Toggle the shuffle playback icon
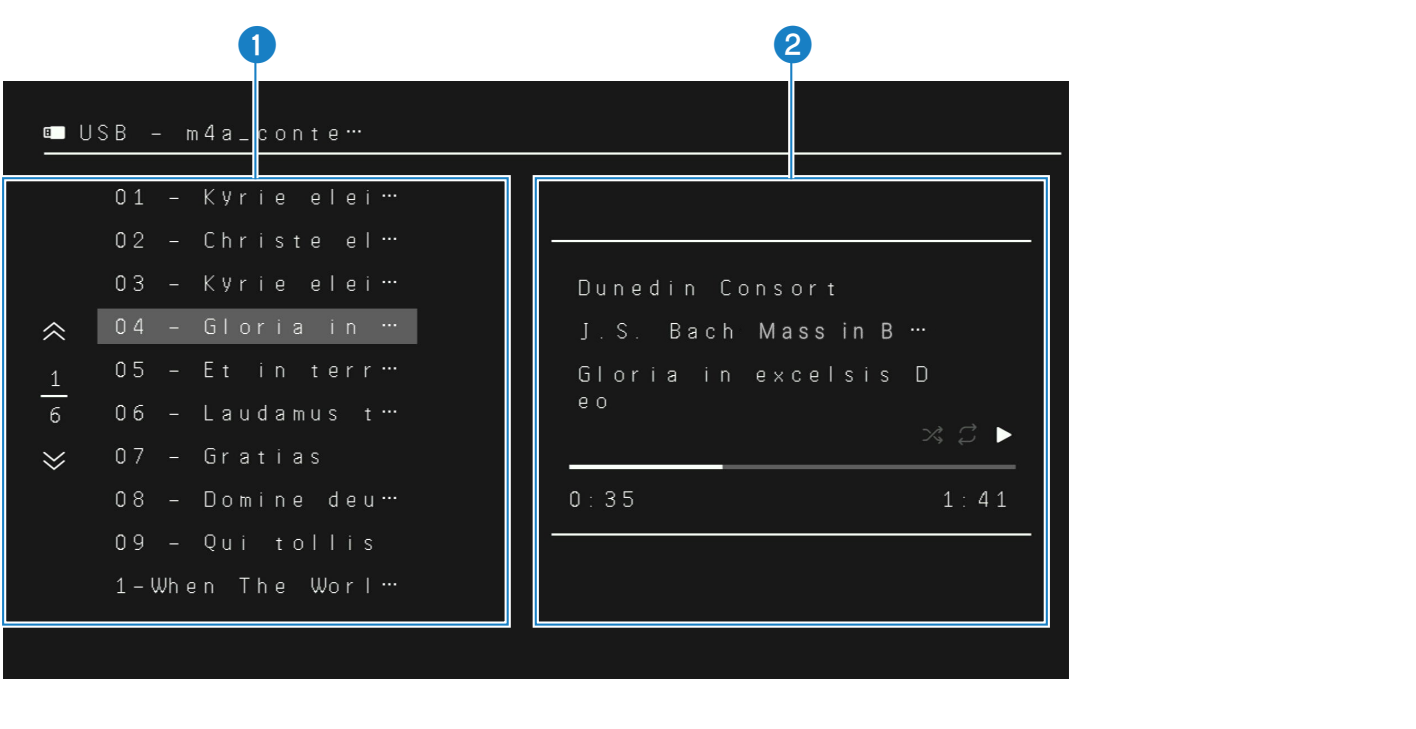1416x729 pixels. (x=932, y=435)
